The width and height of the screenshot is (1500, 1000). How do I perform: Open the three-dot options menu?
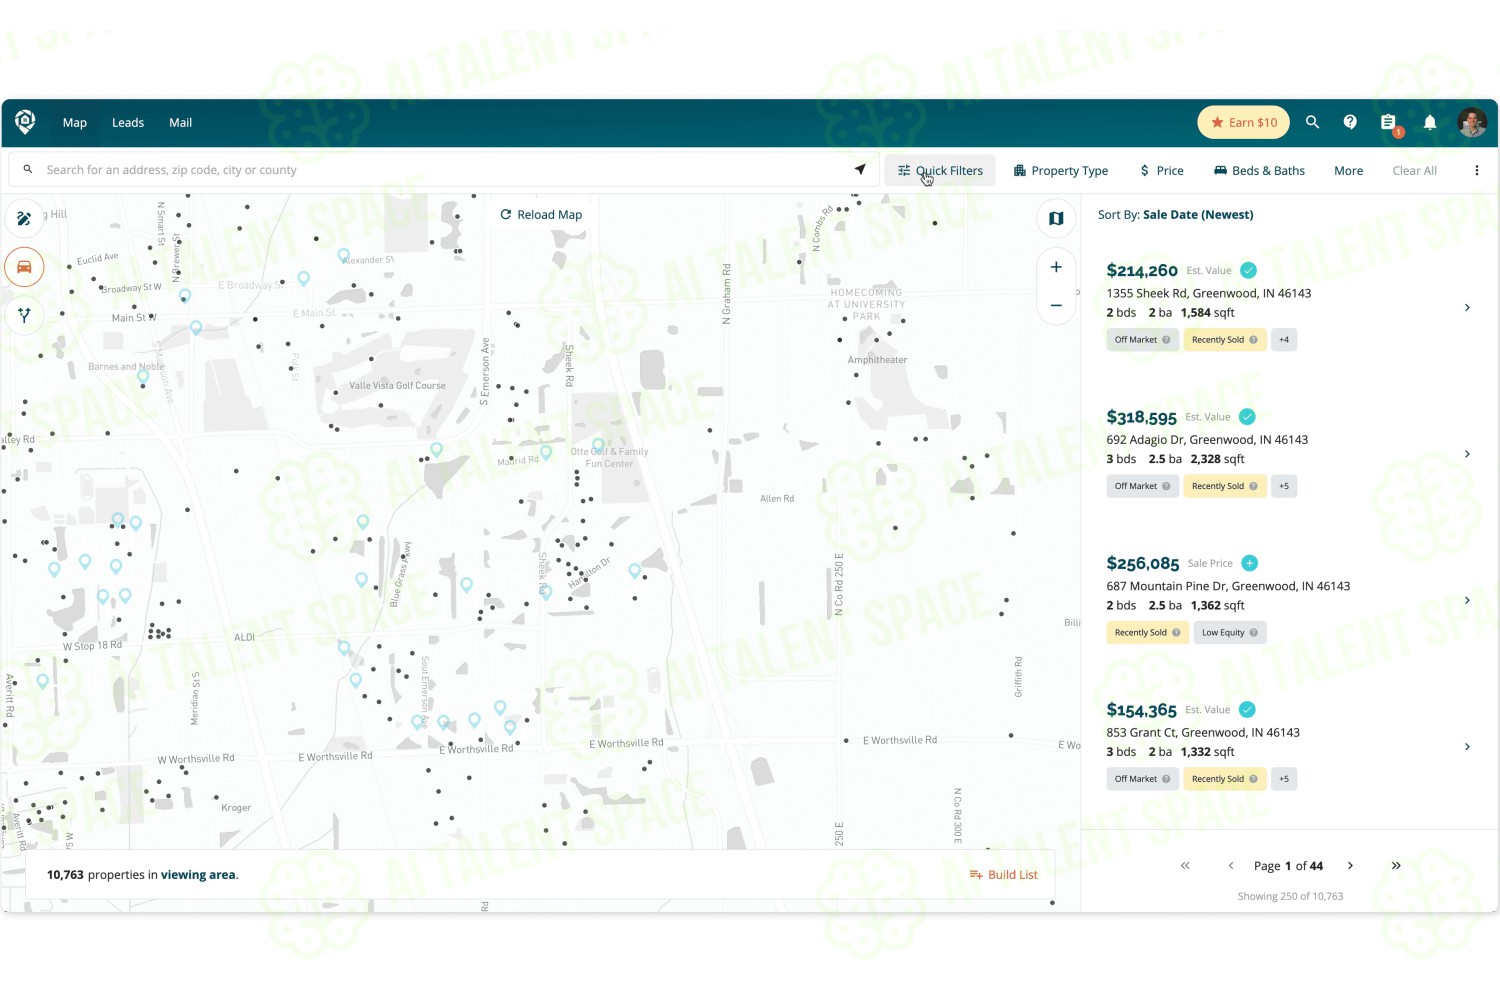1476,170
